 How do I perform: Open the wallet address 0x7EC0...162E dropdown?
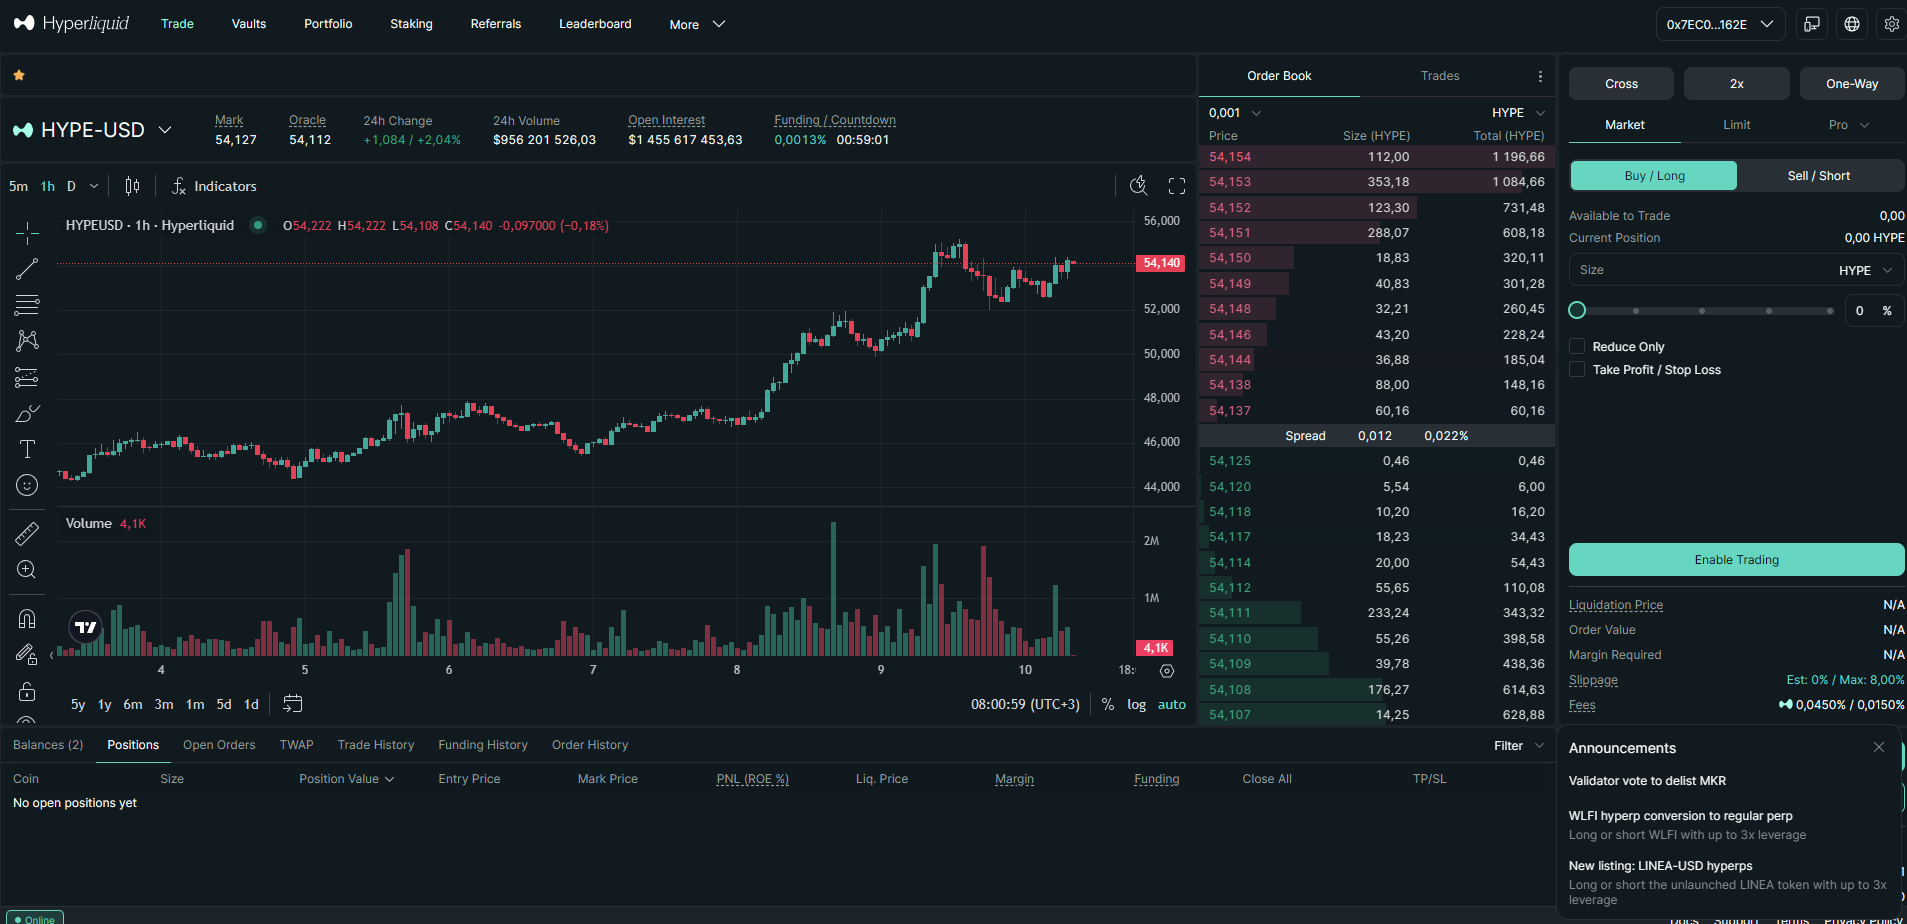(1720, 24)
